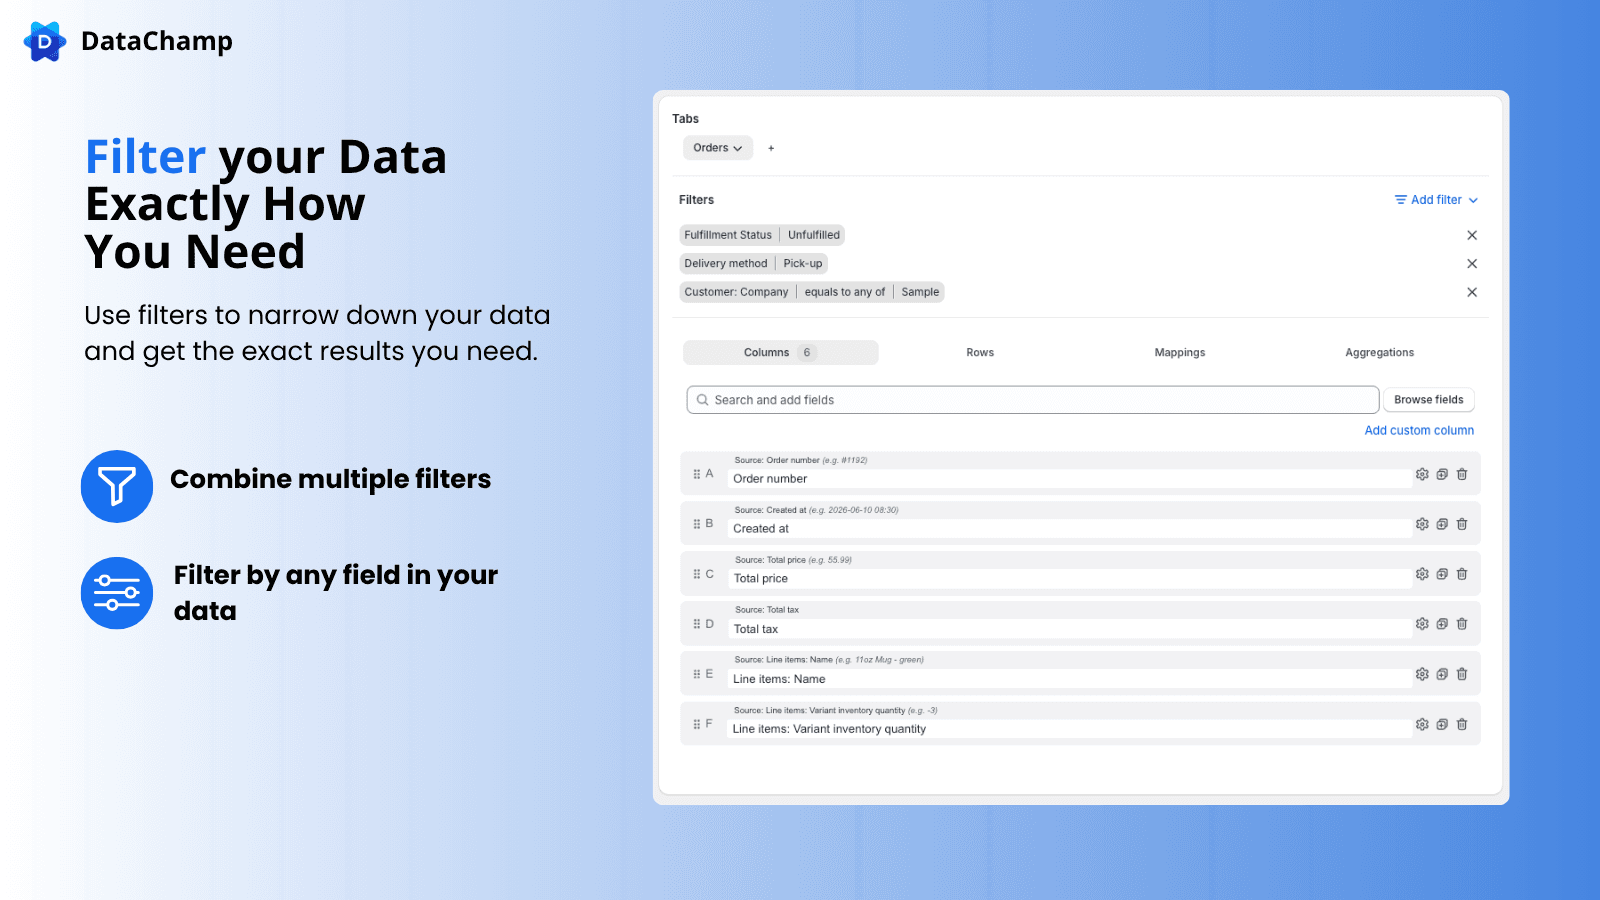The width and height of the screenshot is (1600, 900).
Task: Open settings for Variant inventory quantity column
Action: pos(1422,724)
